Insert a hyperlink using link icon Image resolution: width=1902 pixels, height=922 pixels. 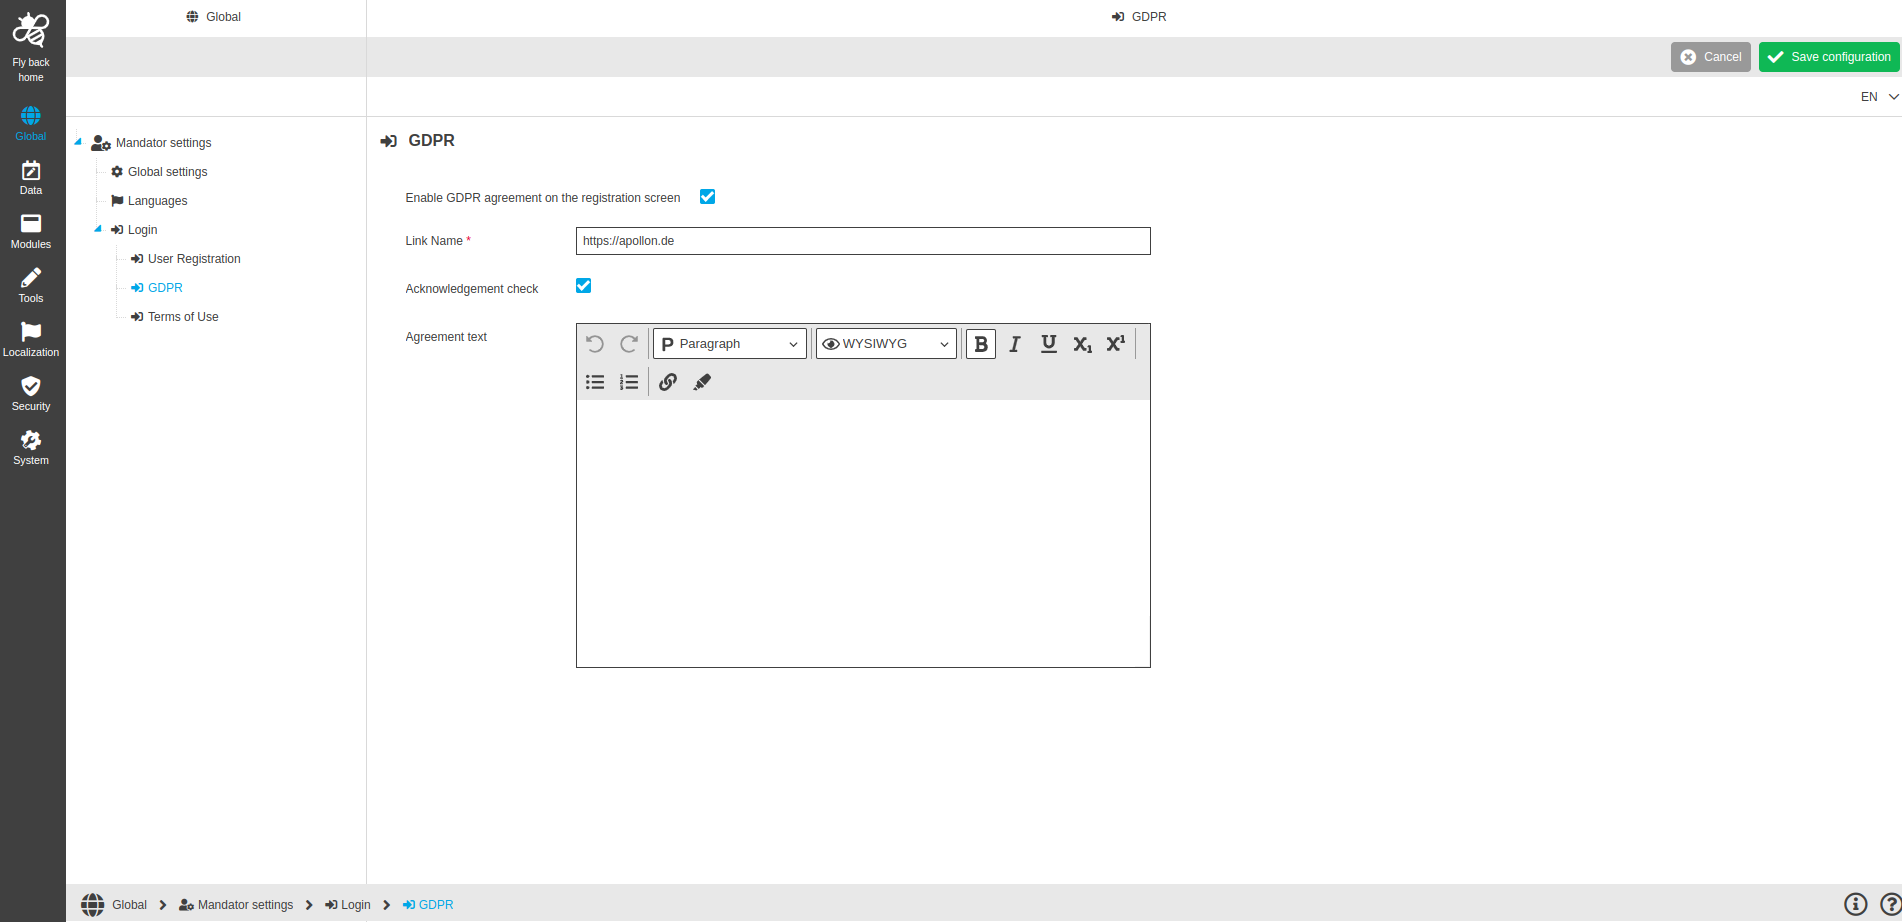point(668,382)
